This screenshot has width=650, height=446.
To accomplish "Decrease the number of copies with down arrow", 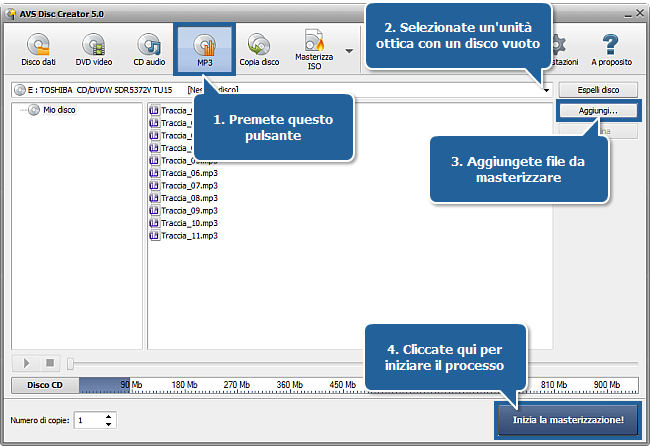I will tap(109, 424).
